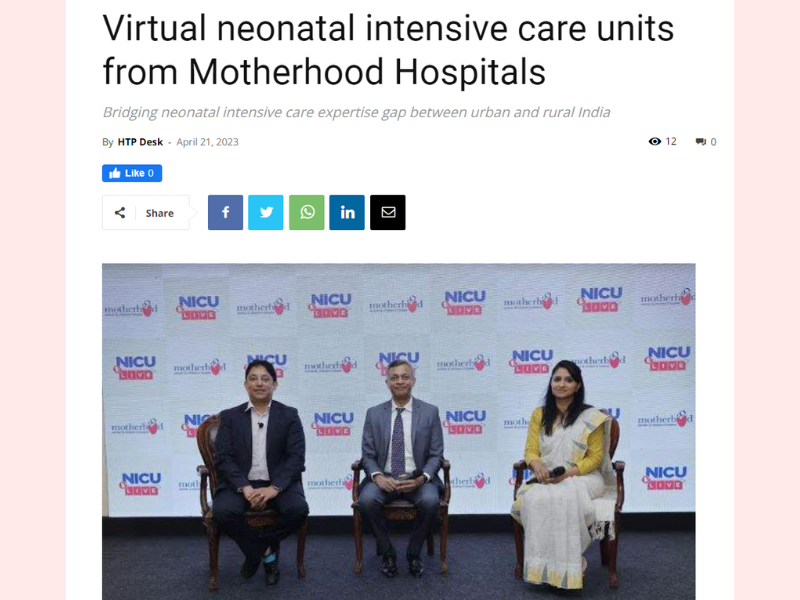Open the NICU Live press conference photo
This screenshot has height=600, width=800.
pos(398,432)
